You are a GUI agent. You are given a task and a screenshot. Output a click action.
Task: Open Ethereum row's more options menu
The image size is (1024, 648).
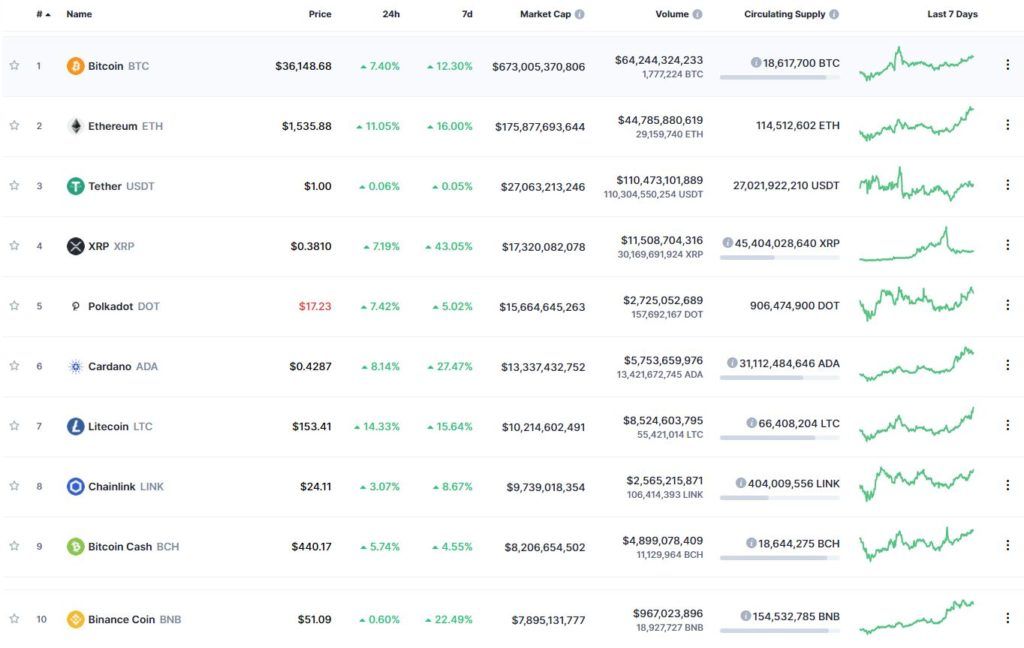pyautogui.click(x=1008, y=125)
